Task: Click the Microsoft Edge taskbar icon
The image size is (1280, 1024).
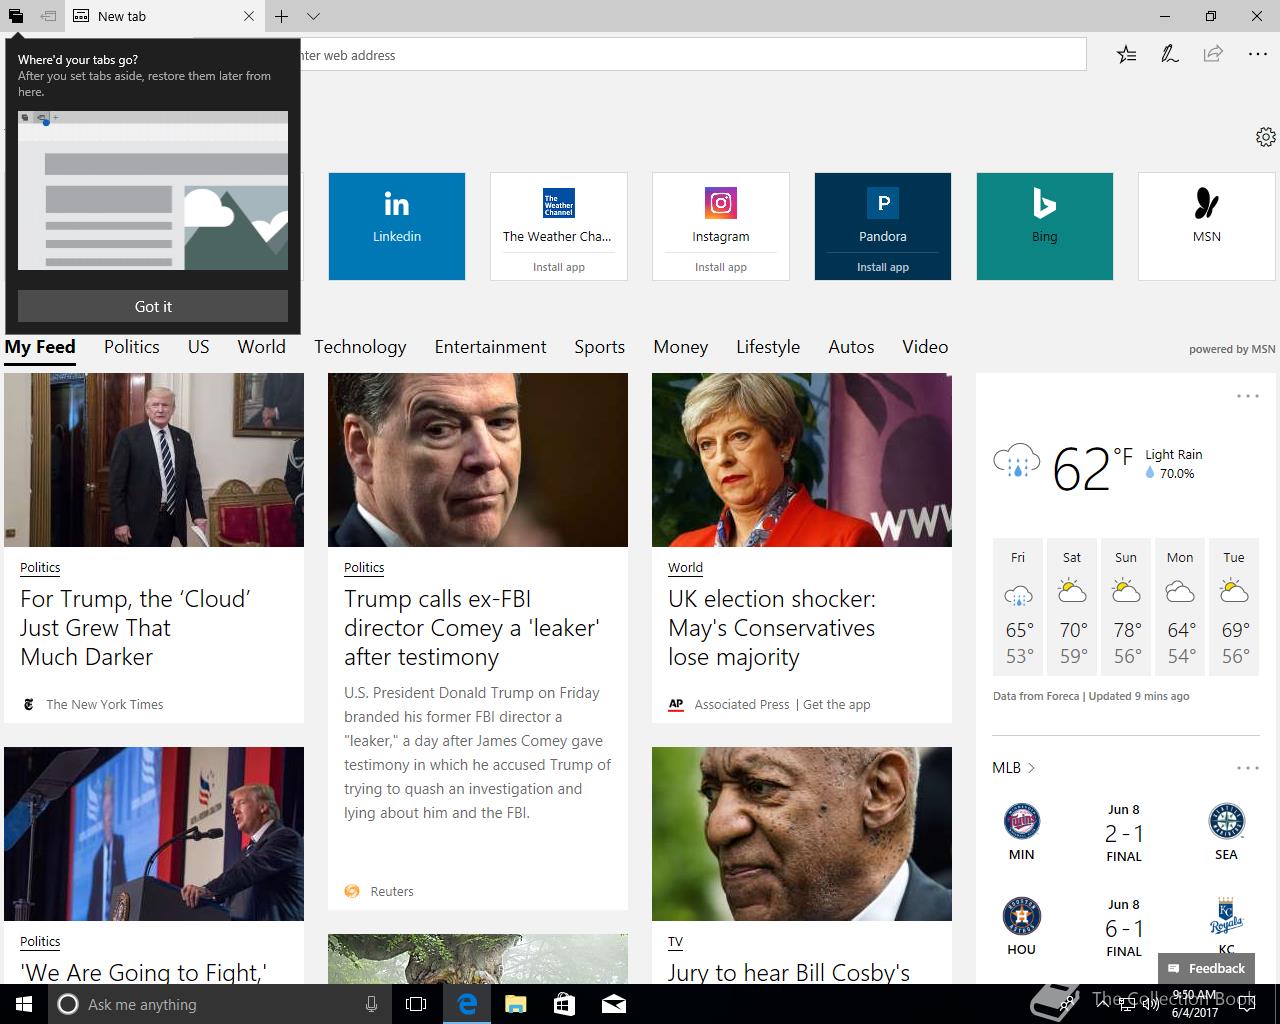Action: pyautogui.click(x=466, y=1004)
